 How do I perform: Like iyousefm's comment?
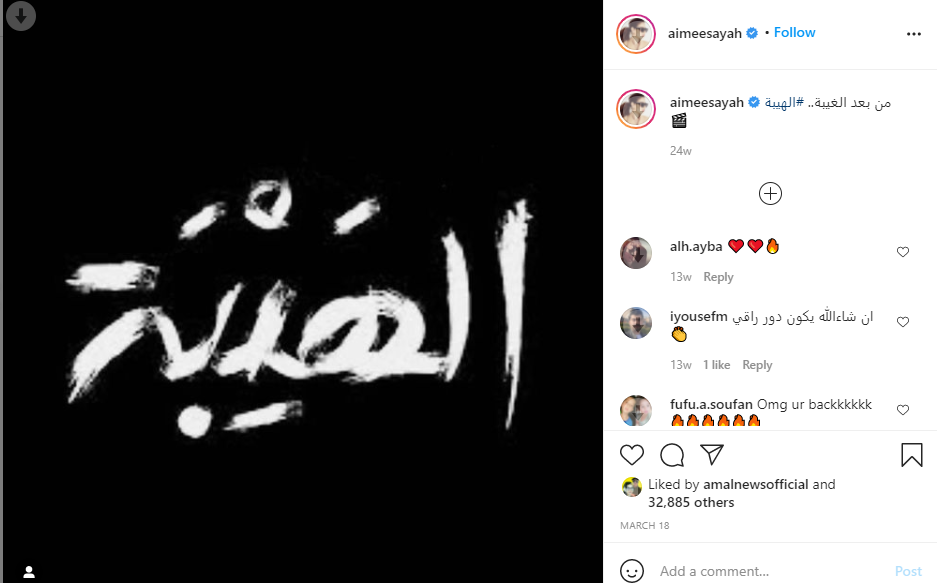pos(903,322)
